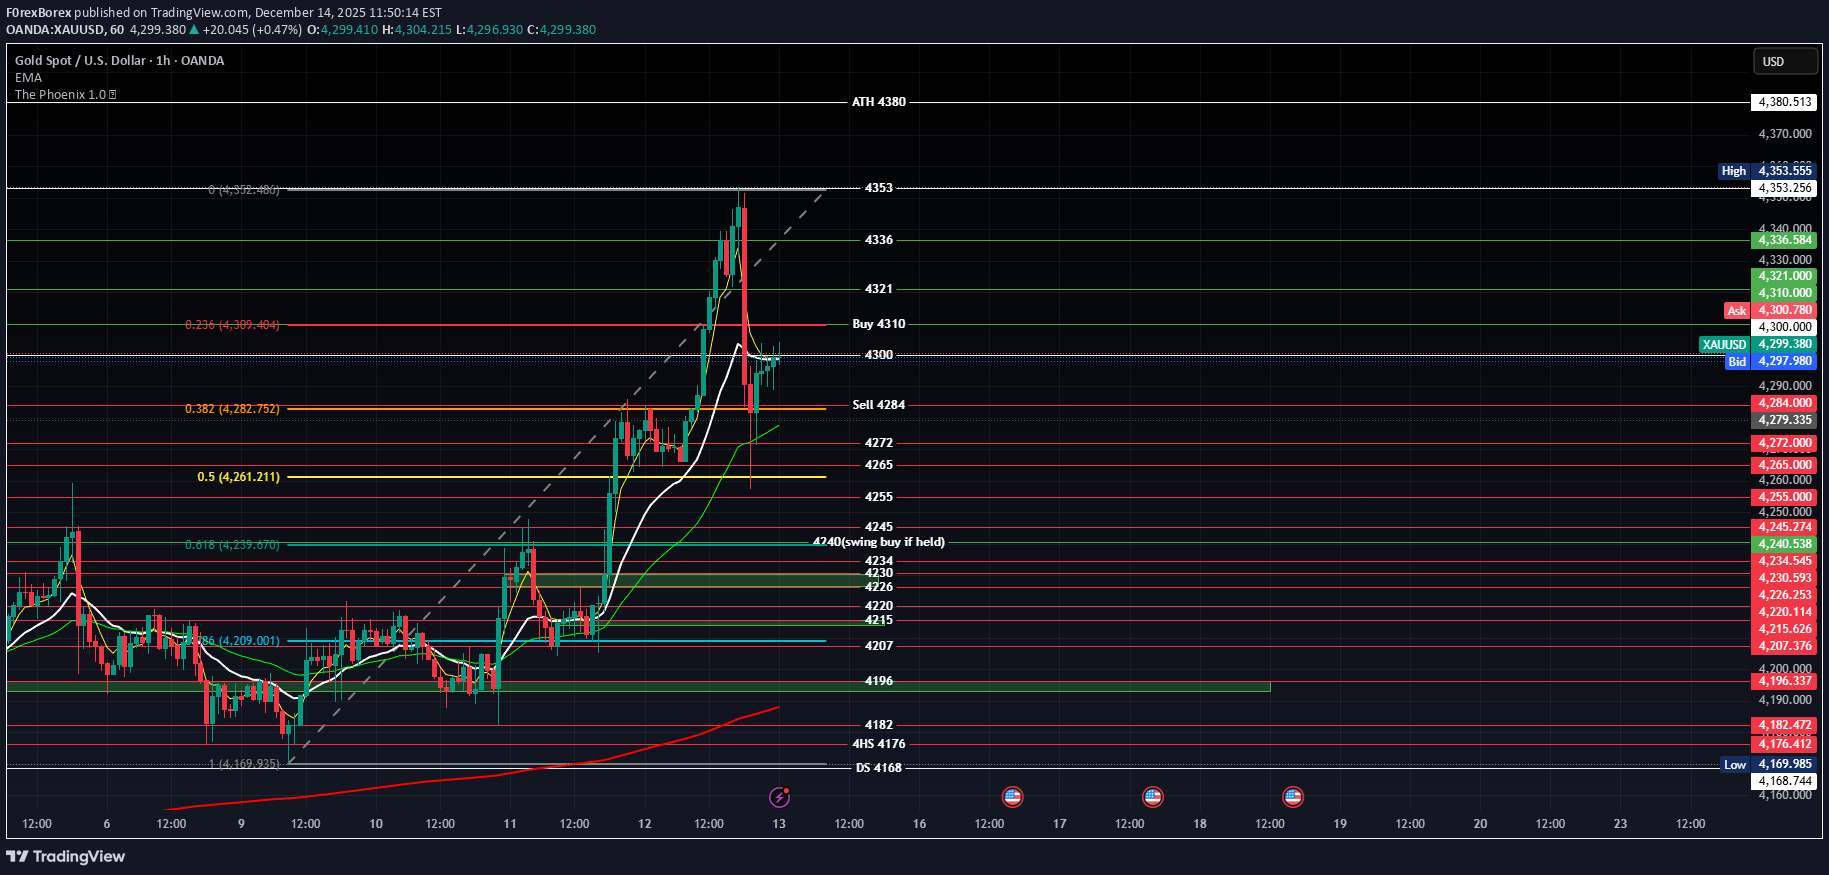Image resolution: width=1829 pixels, height=875 pixels.
Task: Click the TradingView logo at bottom left
Action: (x=66, y=856)
